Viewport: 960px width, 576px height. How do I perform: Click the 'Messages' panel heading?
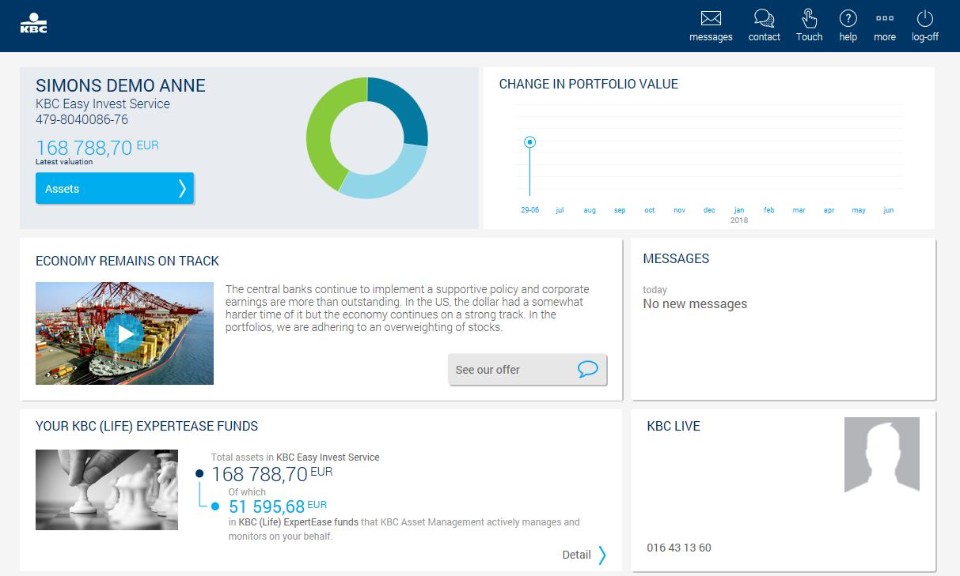tap(676, 258)
